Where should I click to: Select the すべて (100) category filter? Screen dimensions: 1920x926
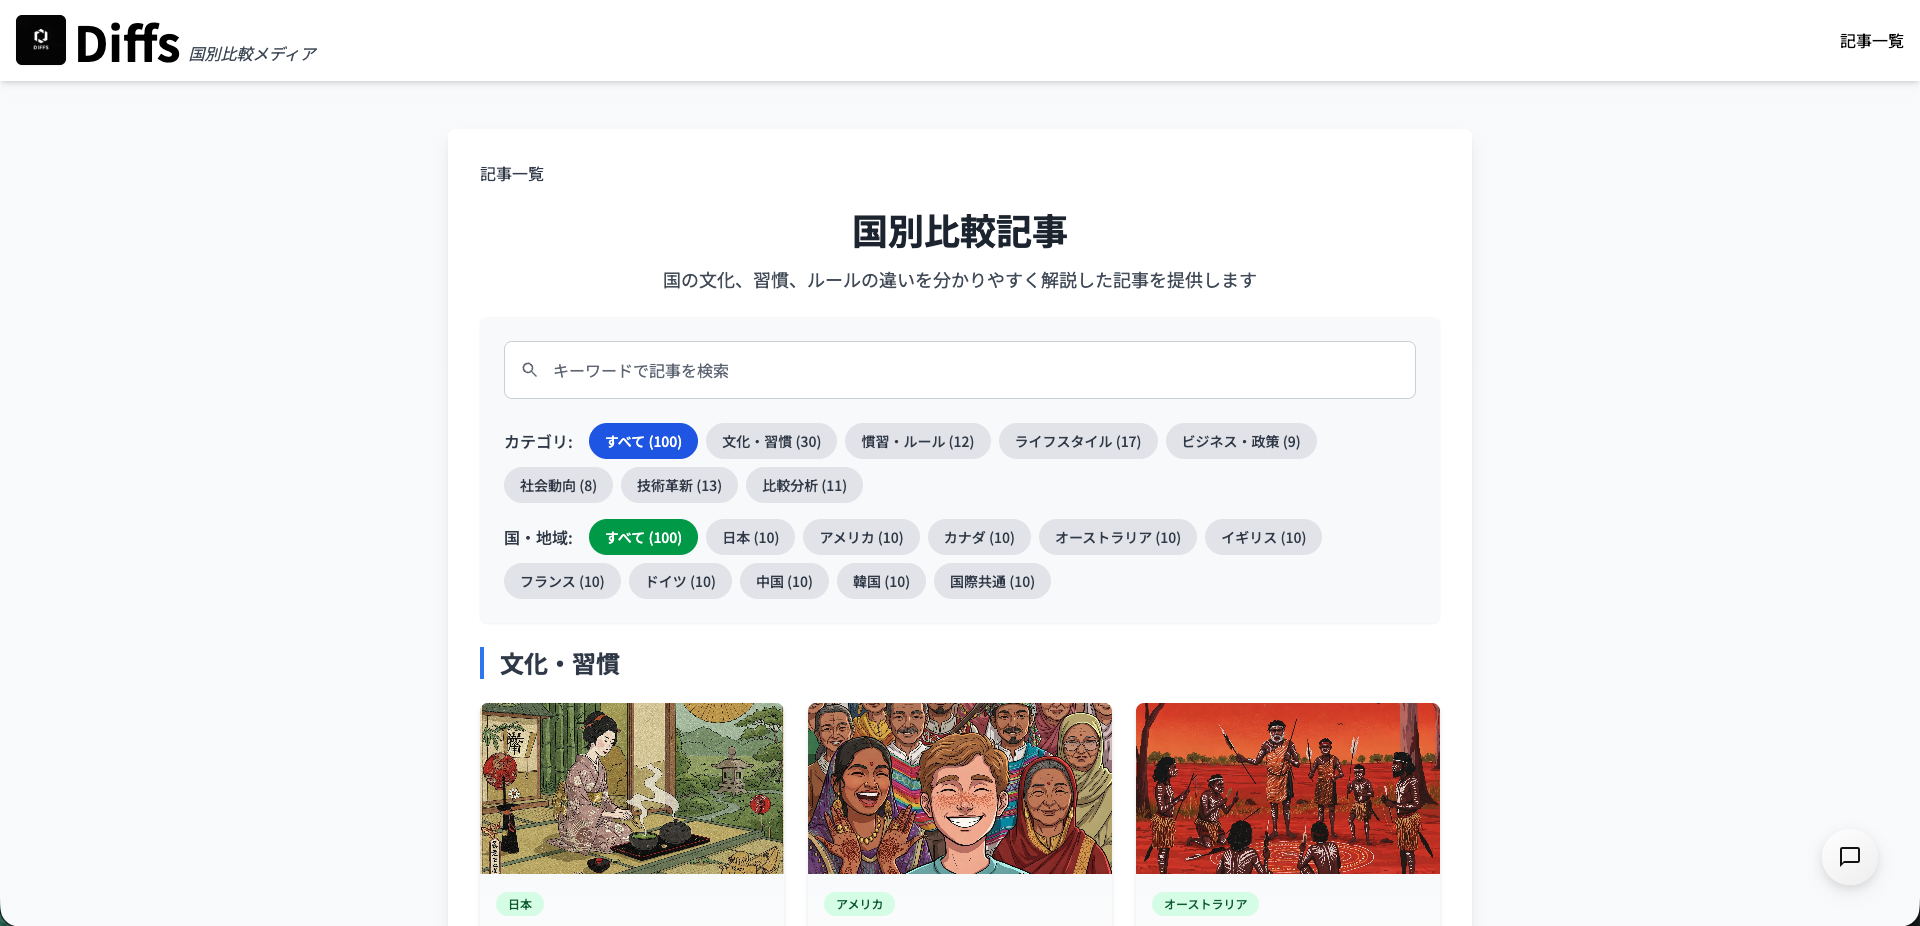pos(643,441)
